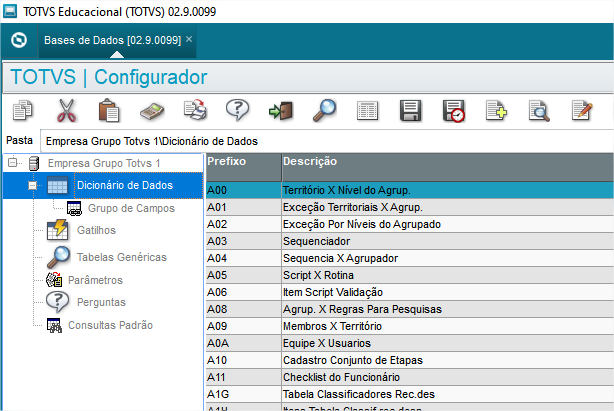Select Perguntas in the tree

coord(101,302)
